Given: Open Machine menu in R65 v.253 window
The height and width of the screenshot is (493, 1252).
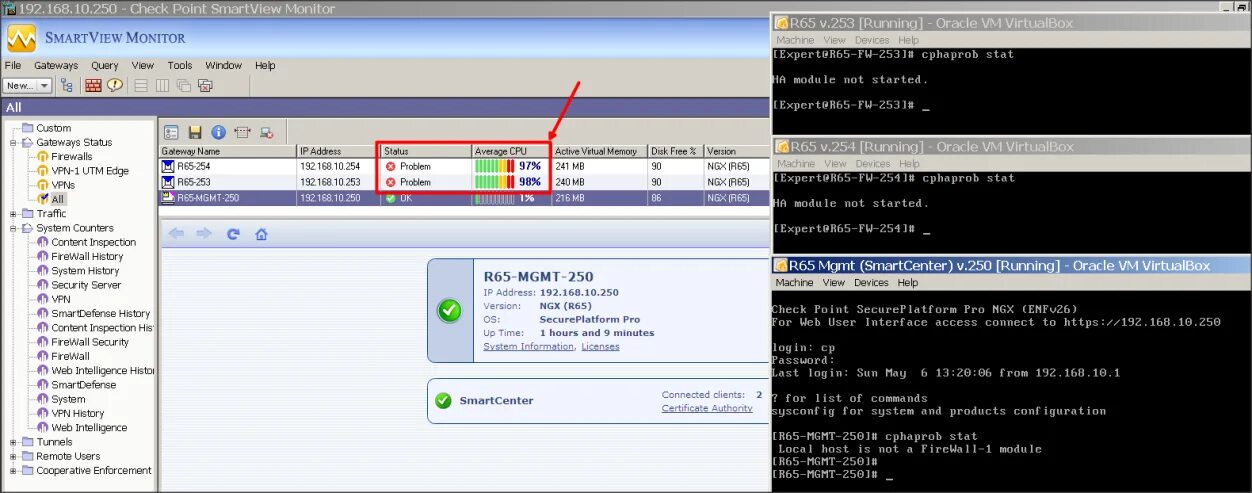Looking at the screenshot, I should click(x=796, y=40).
